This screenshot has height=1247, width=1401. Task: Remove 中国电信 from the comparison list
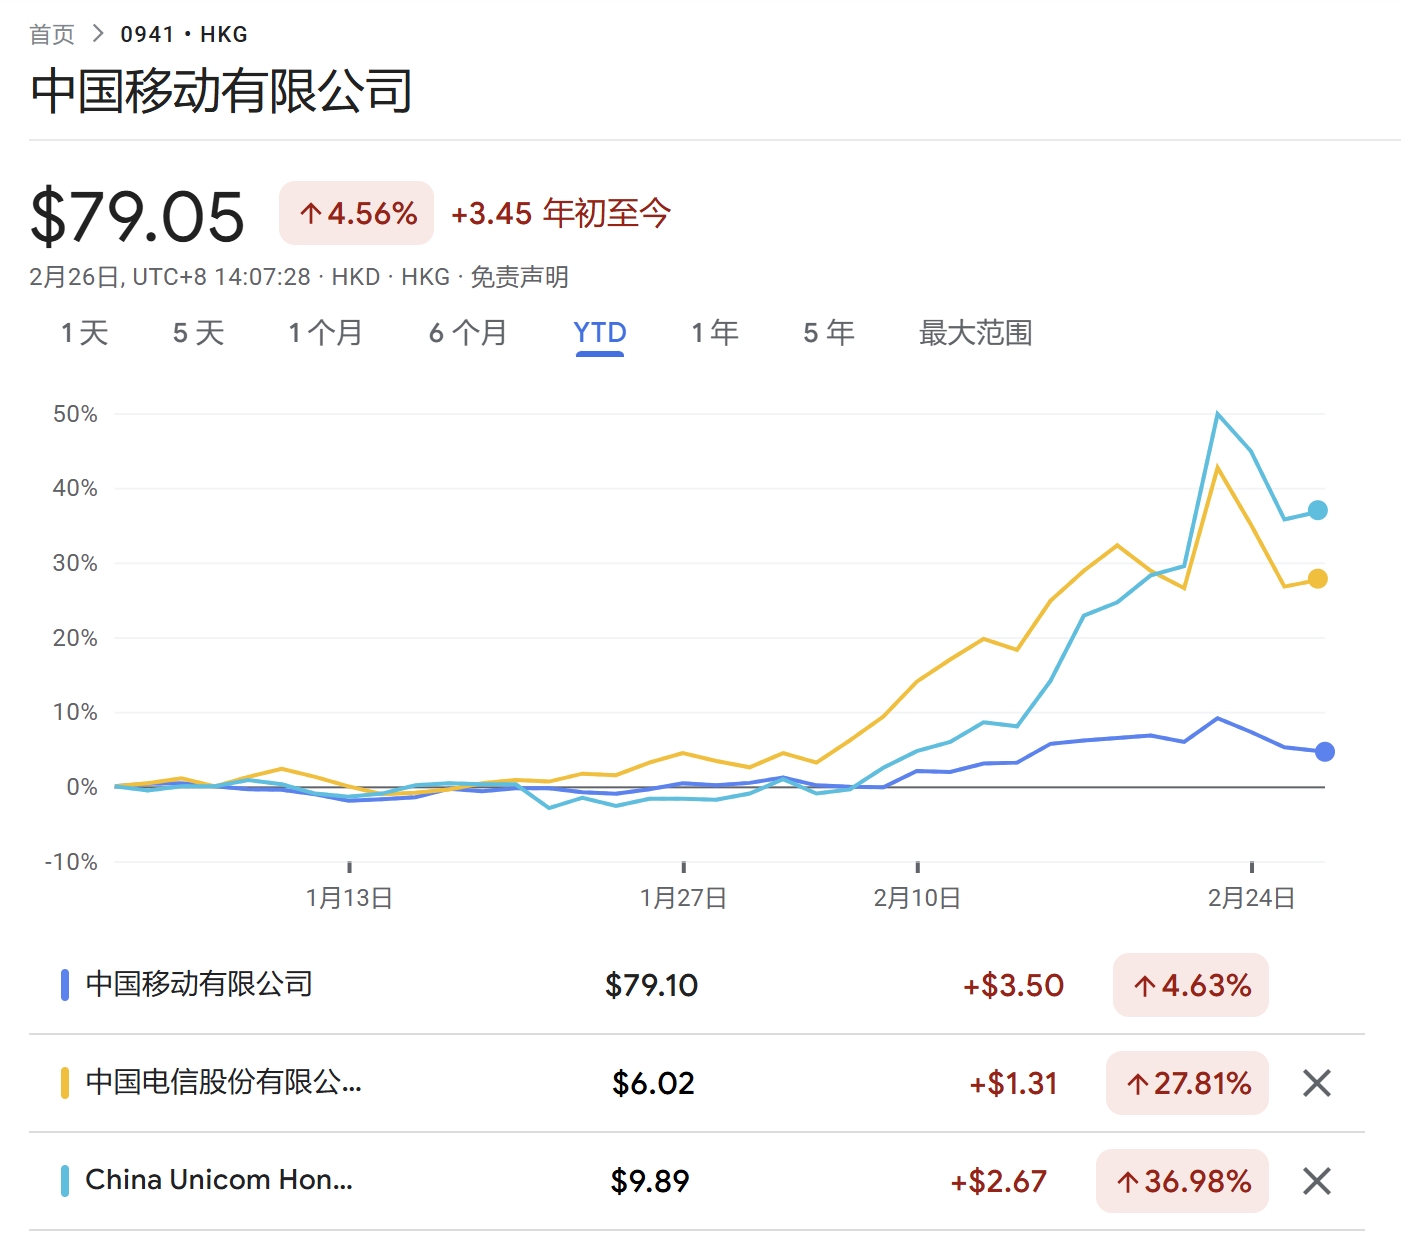[x=1316, y=1083]
